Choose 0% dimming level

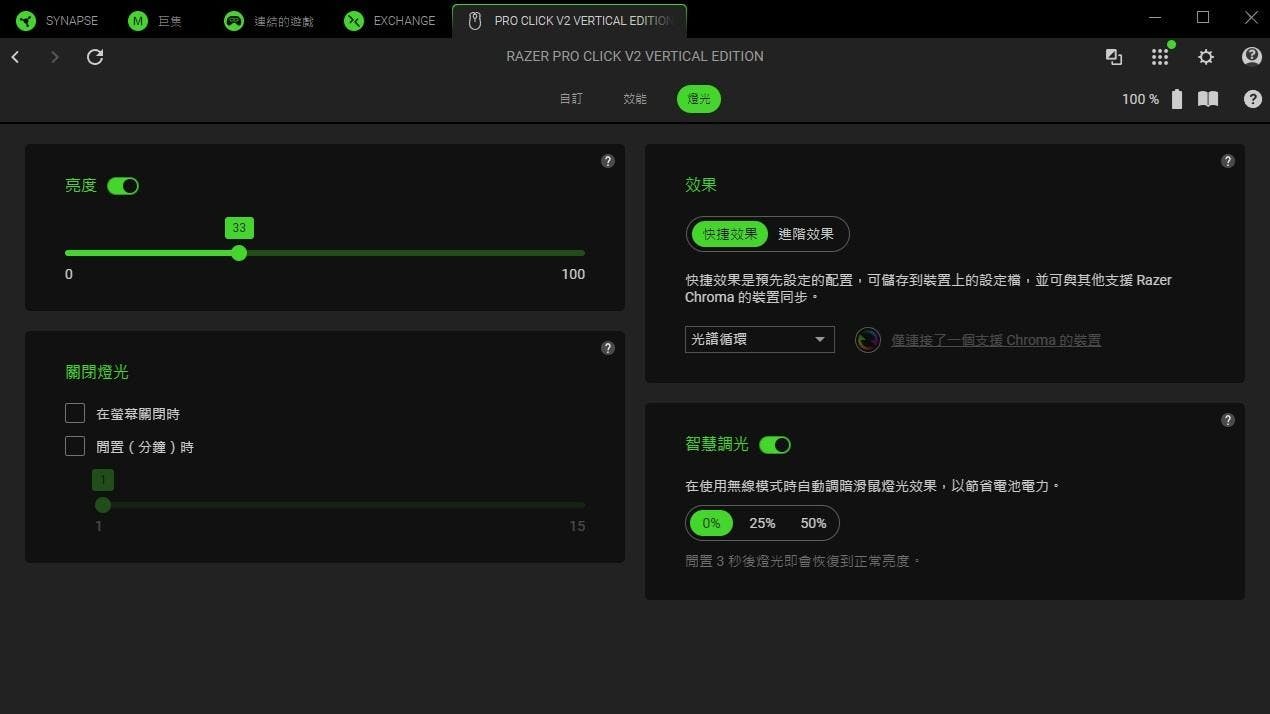pyautogui.click(x=711, y=523)
